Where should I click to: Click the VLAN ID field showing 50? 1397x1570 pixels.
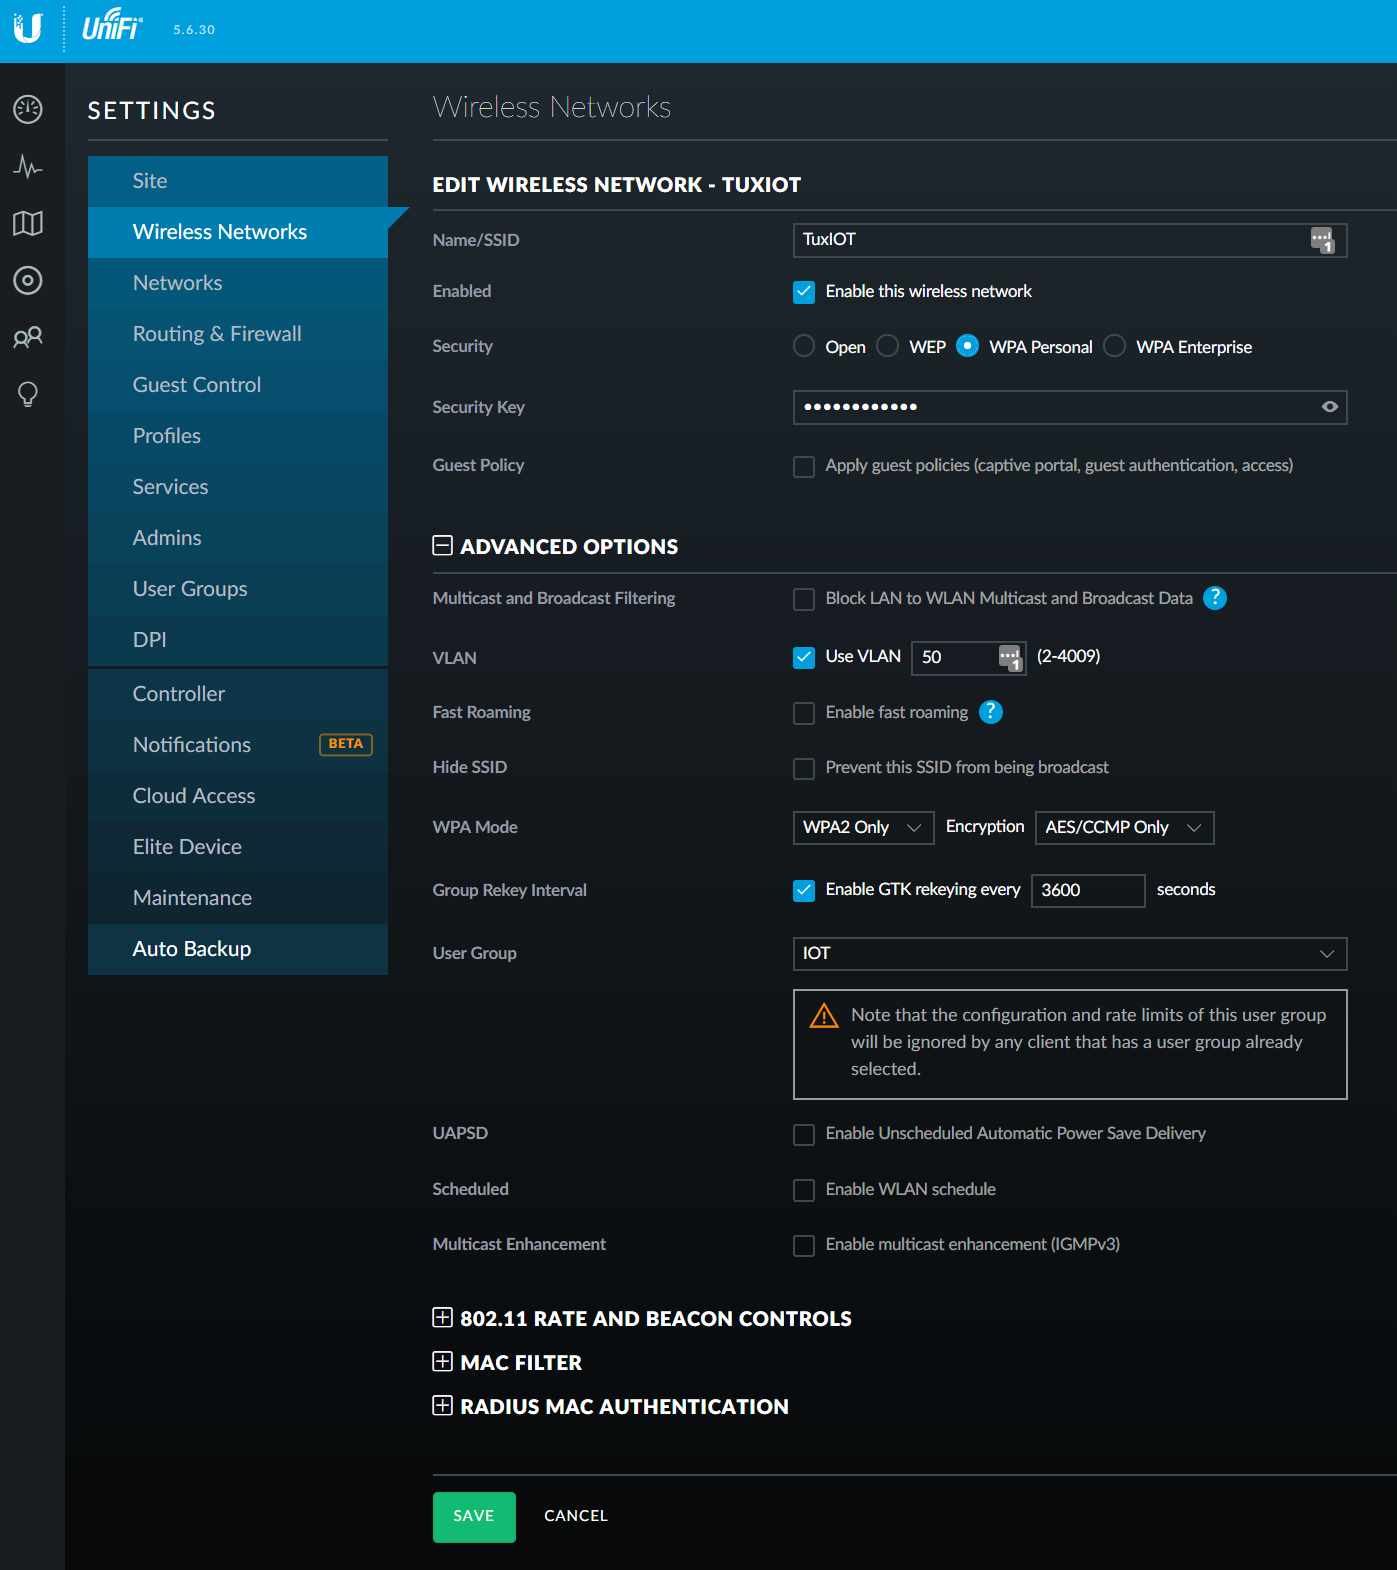click(x=968, y=658)
